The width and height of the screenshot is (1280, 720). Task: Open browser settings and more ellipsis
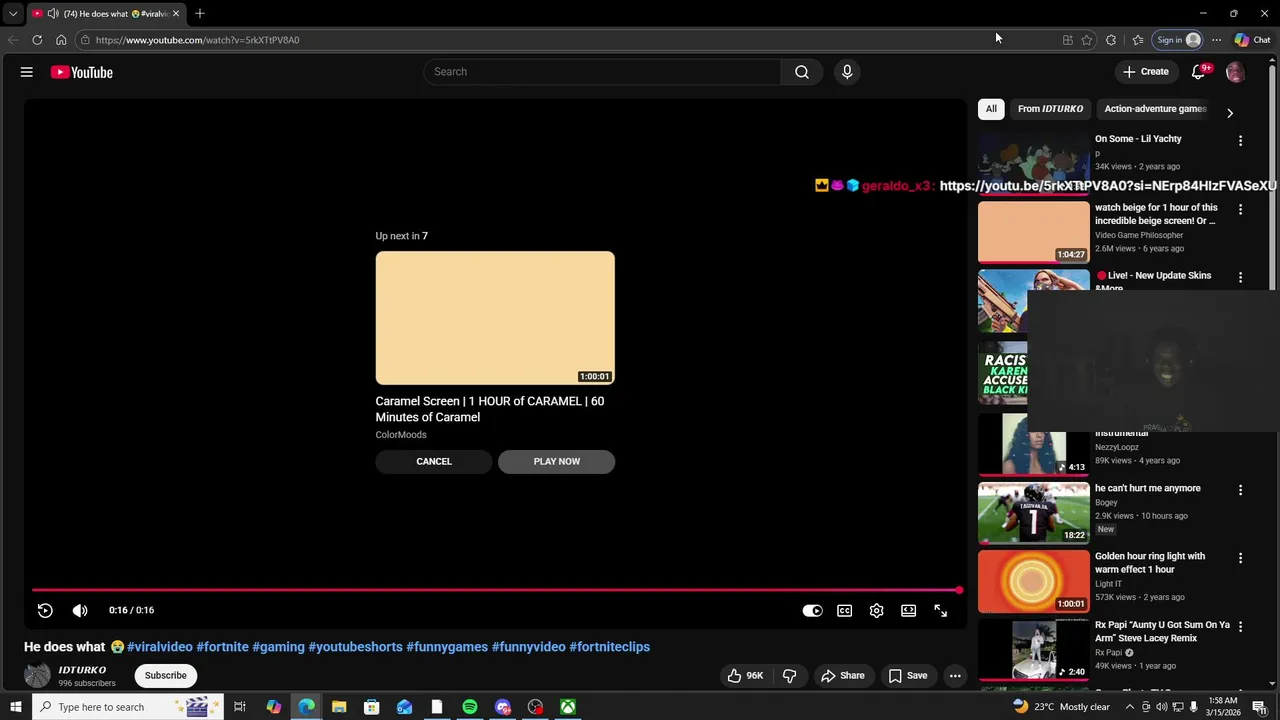pyautogui.click(x=1216, y=40)
